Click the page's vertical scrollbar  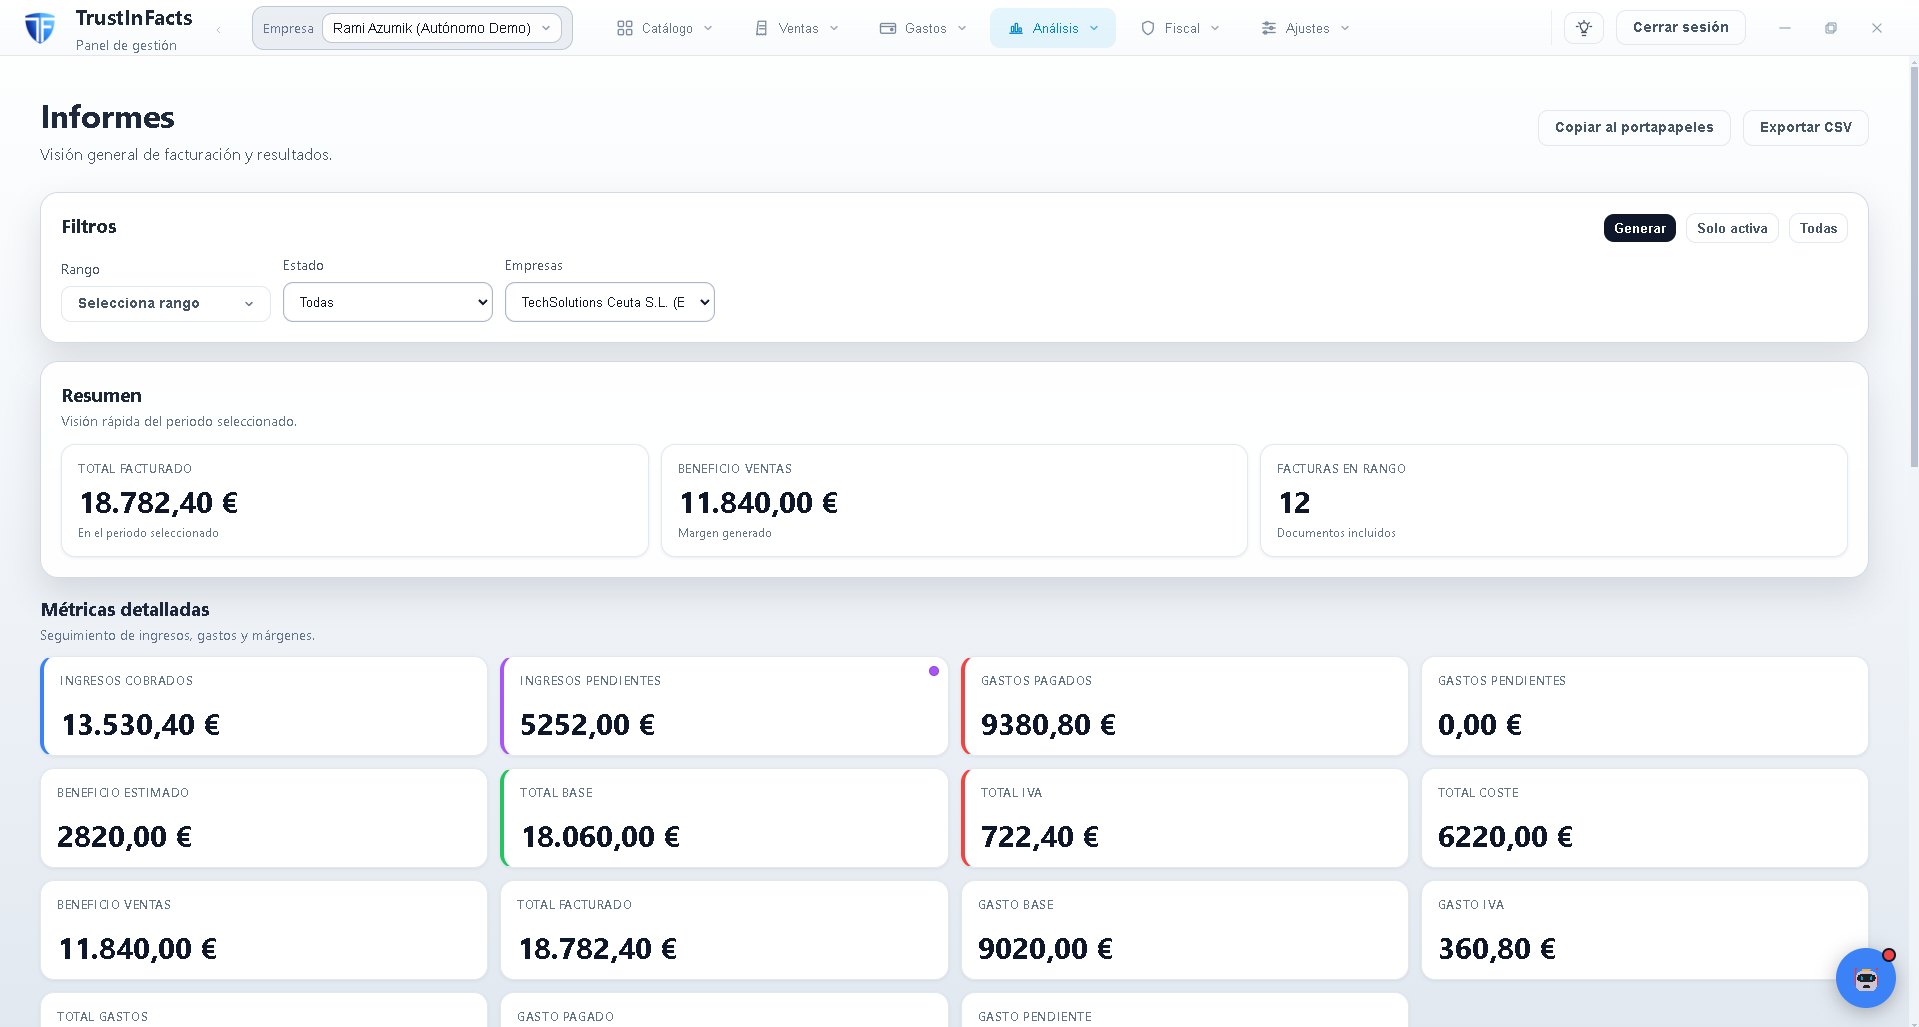click(1914, 265)
